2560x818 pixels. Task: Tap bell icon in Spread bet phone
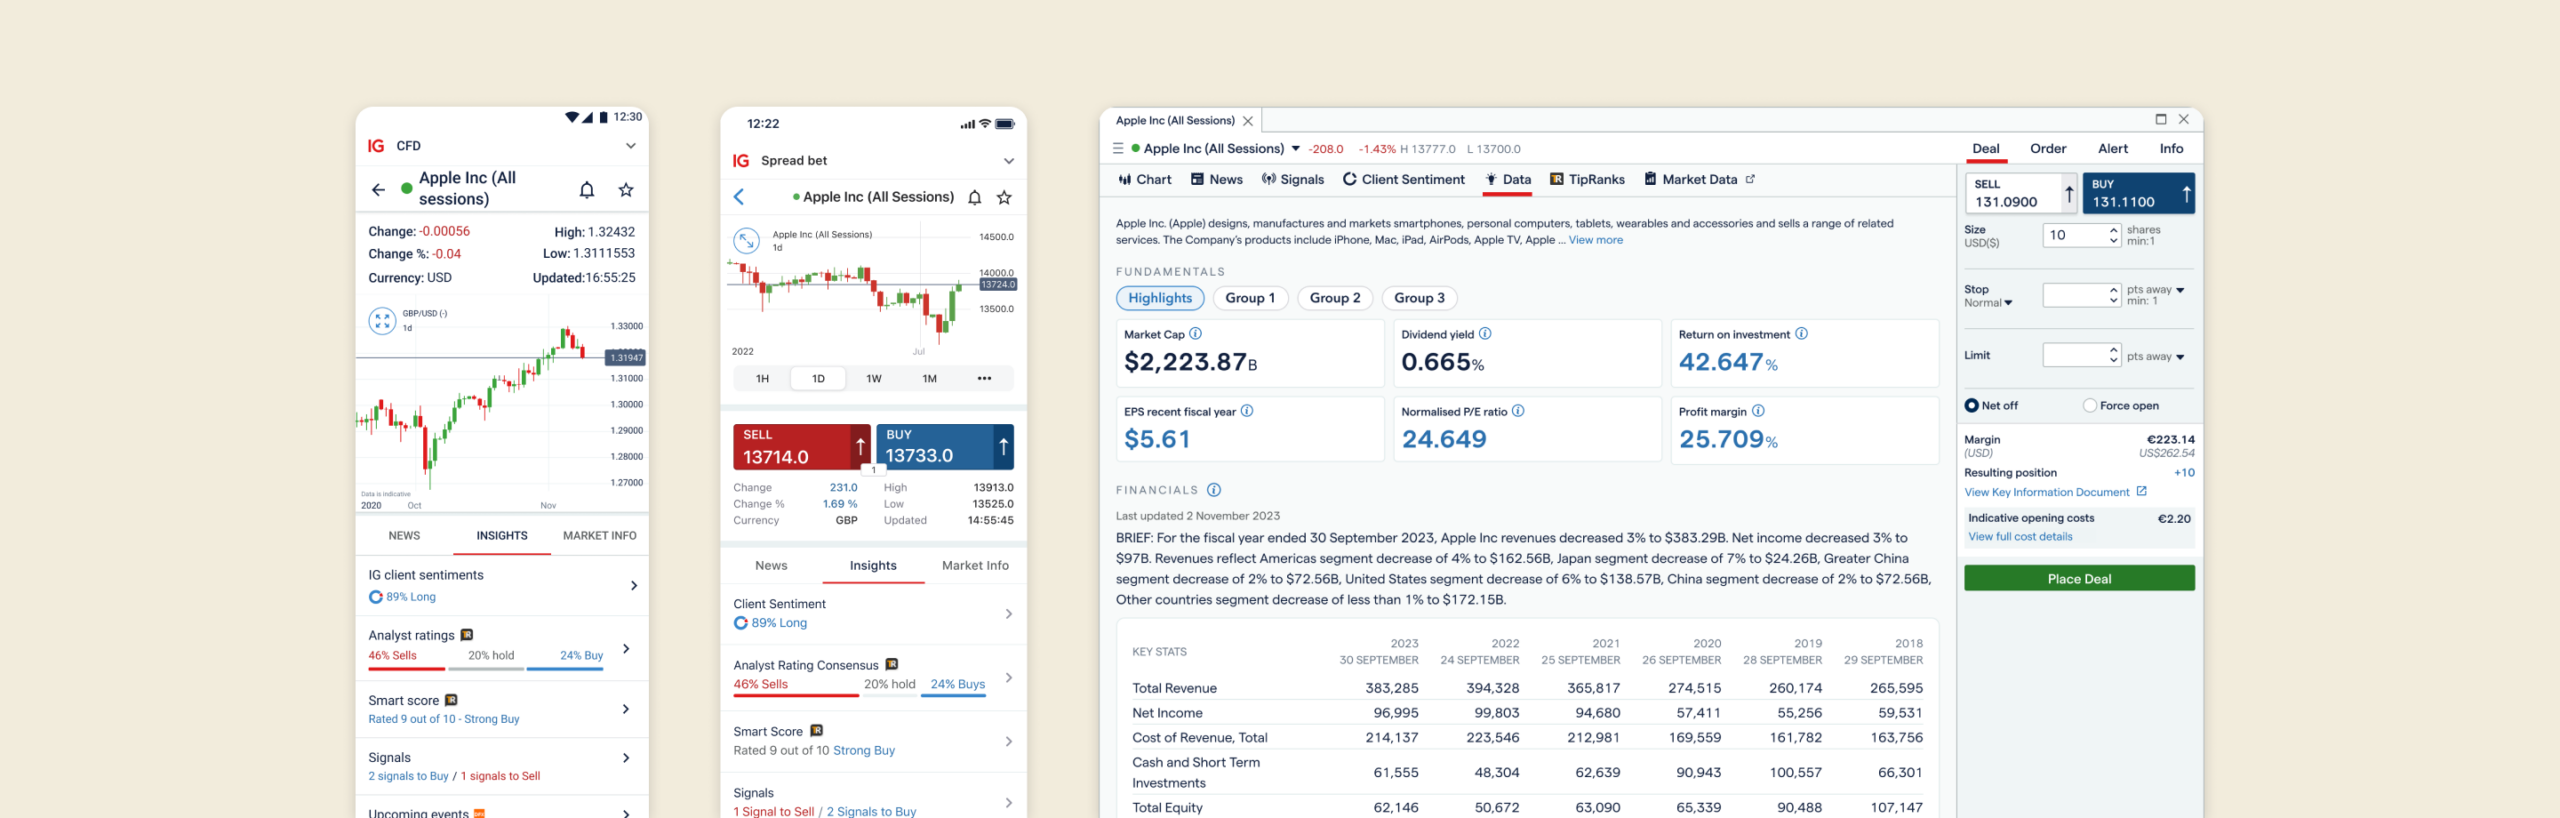click(975, 197)
